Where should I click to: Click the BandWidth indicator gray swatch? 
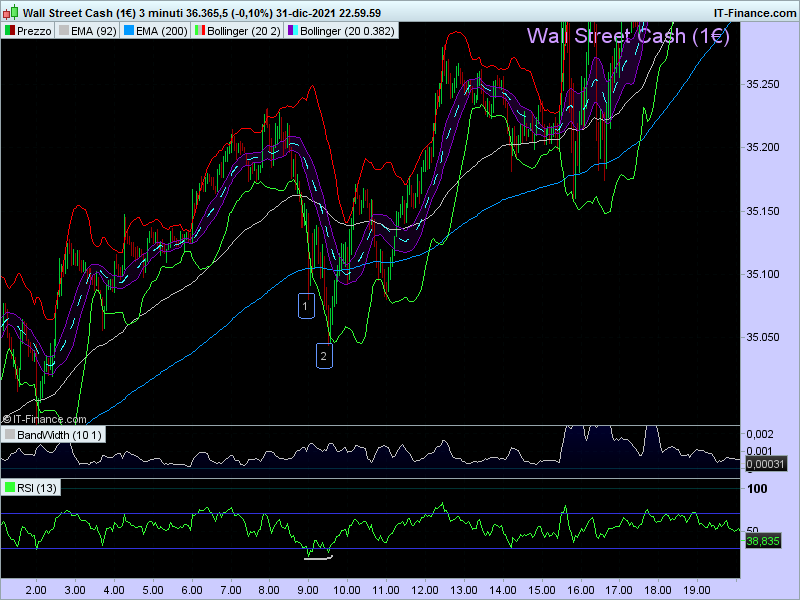pyautogui.click(x=10, y=435)
